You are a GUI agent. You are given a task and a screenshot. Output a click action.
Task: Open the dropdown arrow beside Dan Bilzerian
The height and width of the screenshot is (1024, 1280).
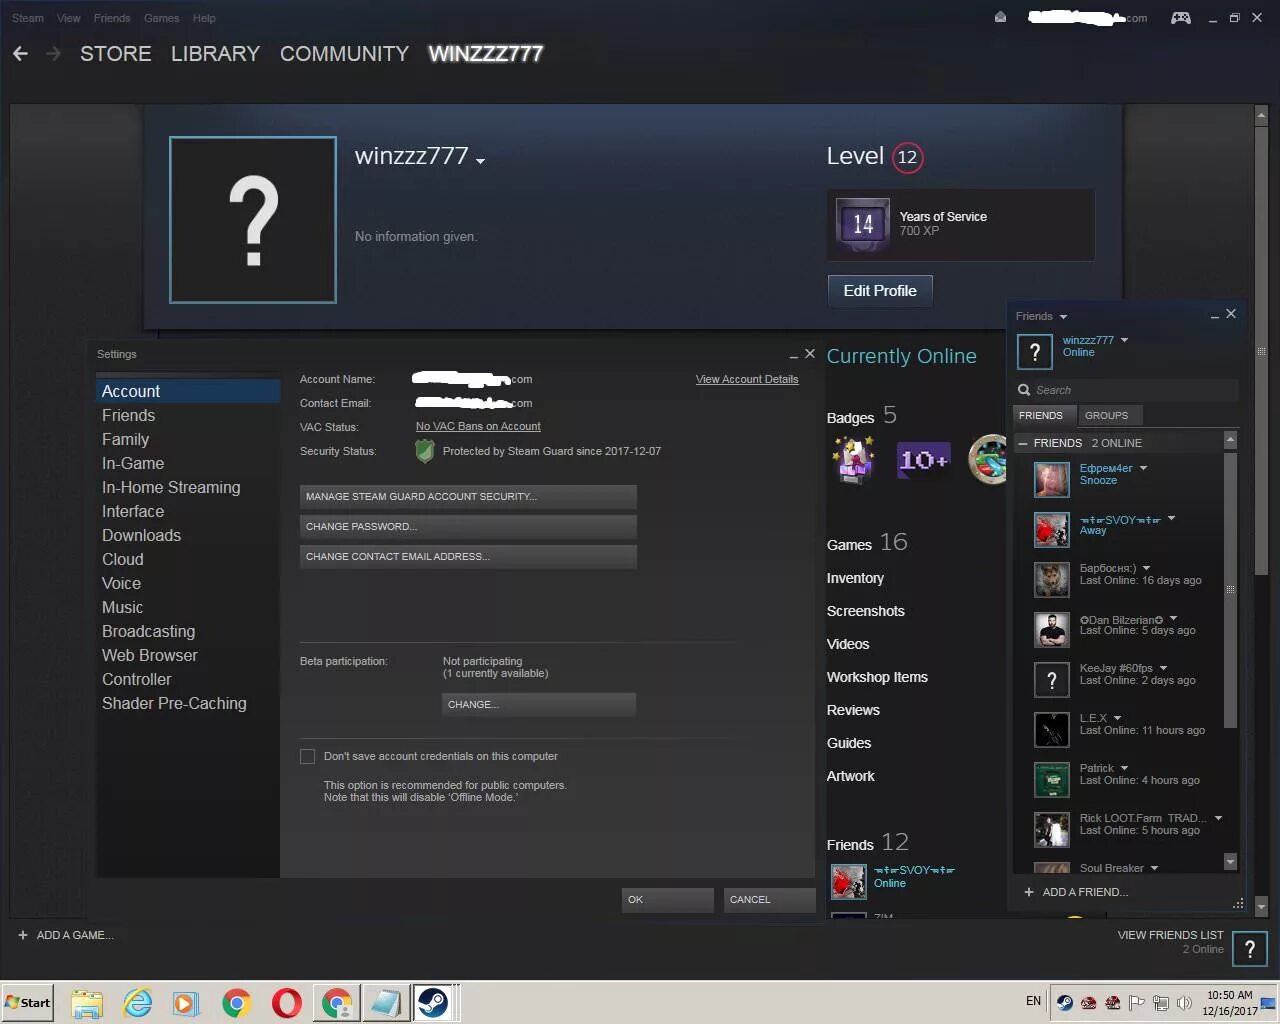tap(1173, 618)
